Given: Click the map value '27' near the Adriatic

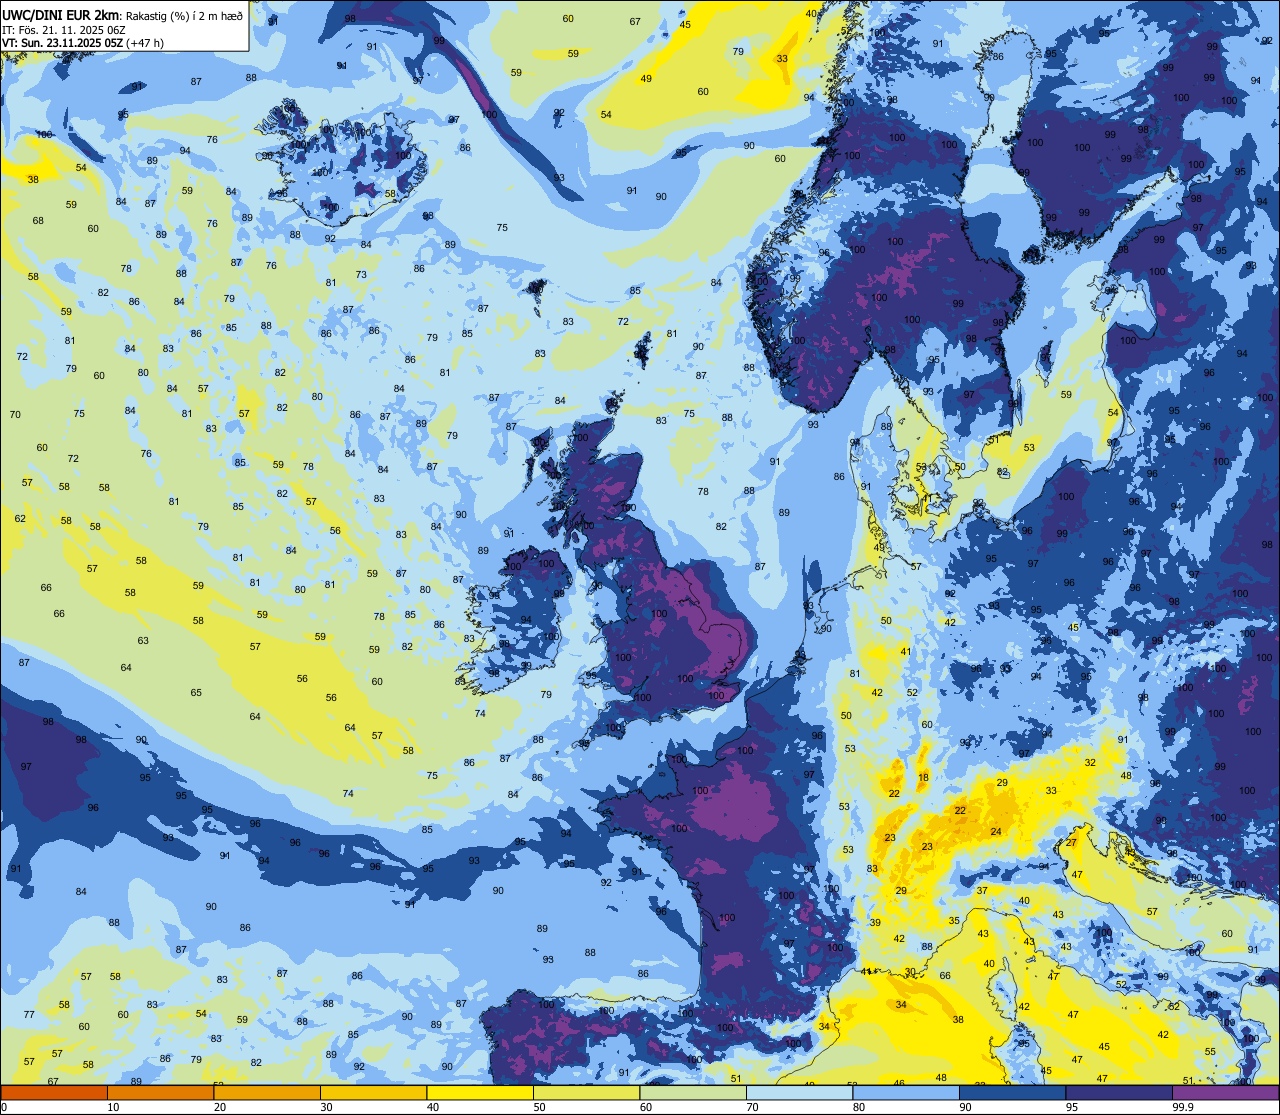Looking at the screenshot, I should coord(1070,843).
